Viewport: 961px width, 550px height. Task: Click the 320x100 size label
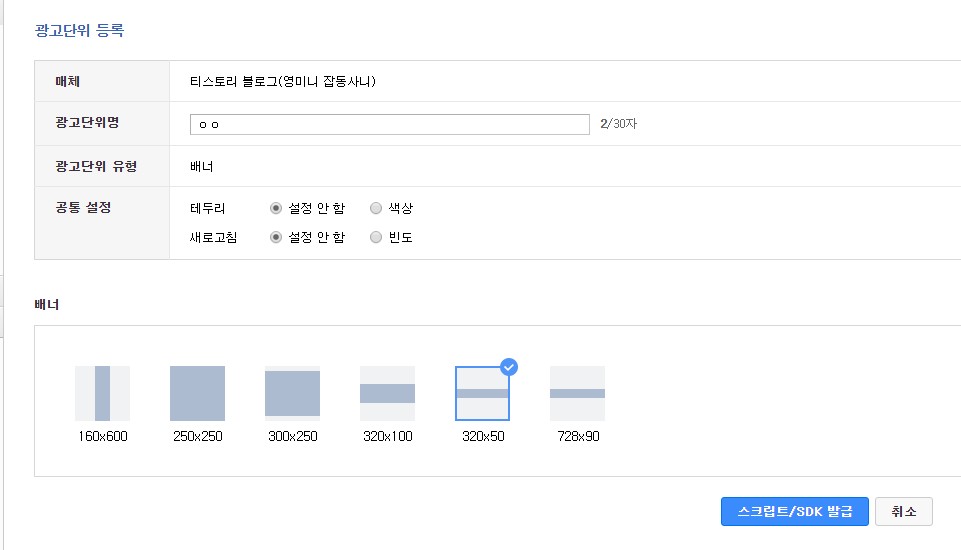[387, 437]
